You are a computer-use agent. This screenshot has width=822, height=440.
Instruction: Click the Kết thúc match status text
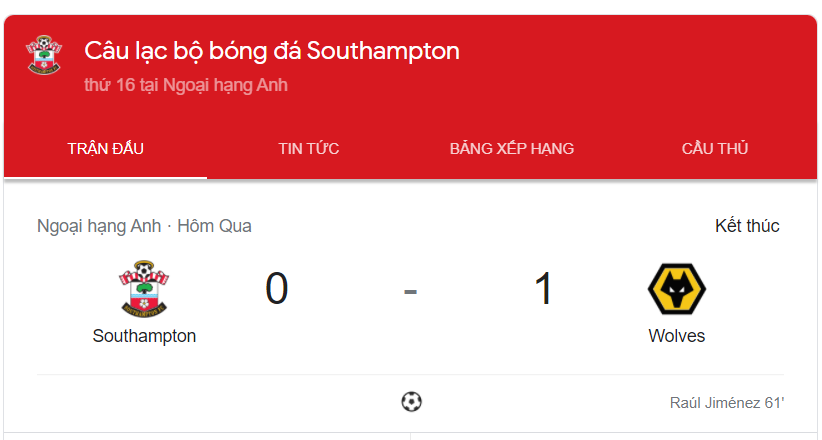point(747,226)
